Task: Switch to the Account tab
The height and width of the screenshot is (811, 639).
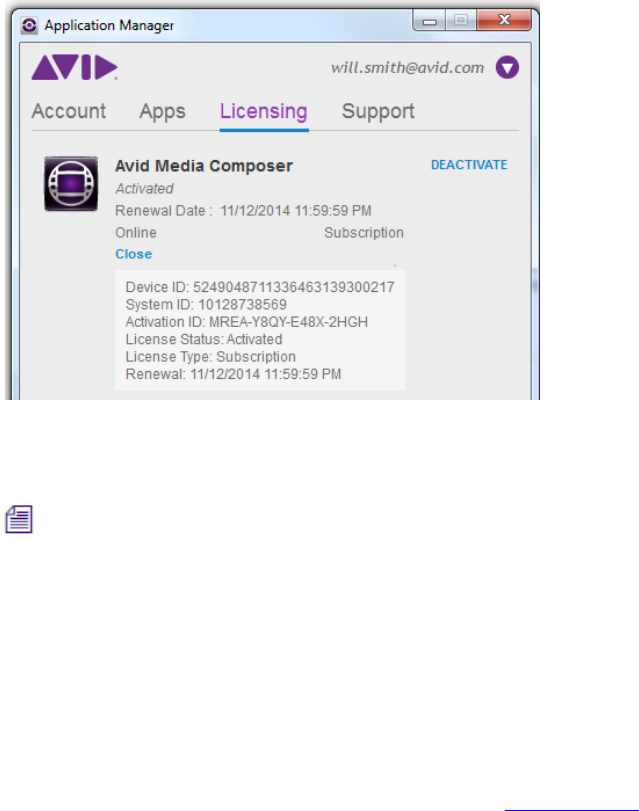Action: [x=69, y=111]
